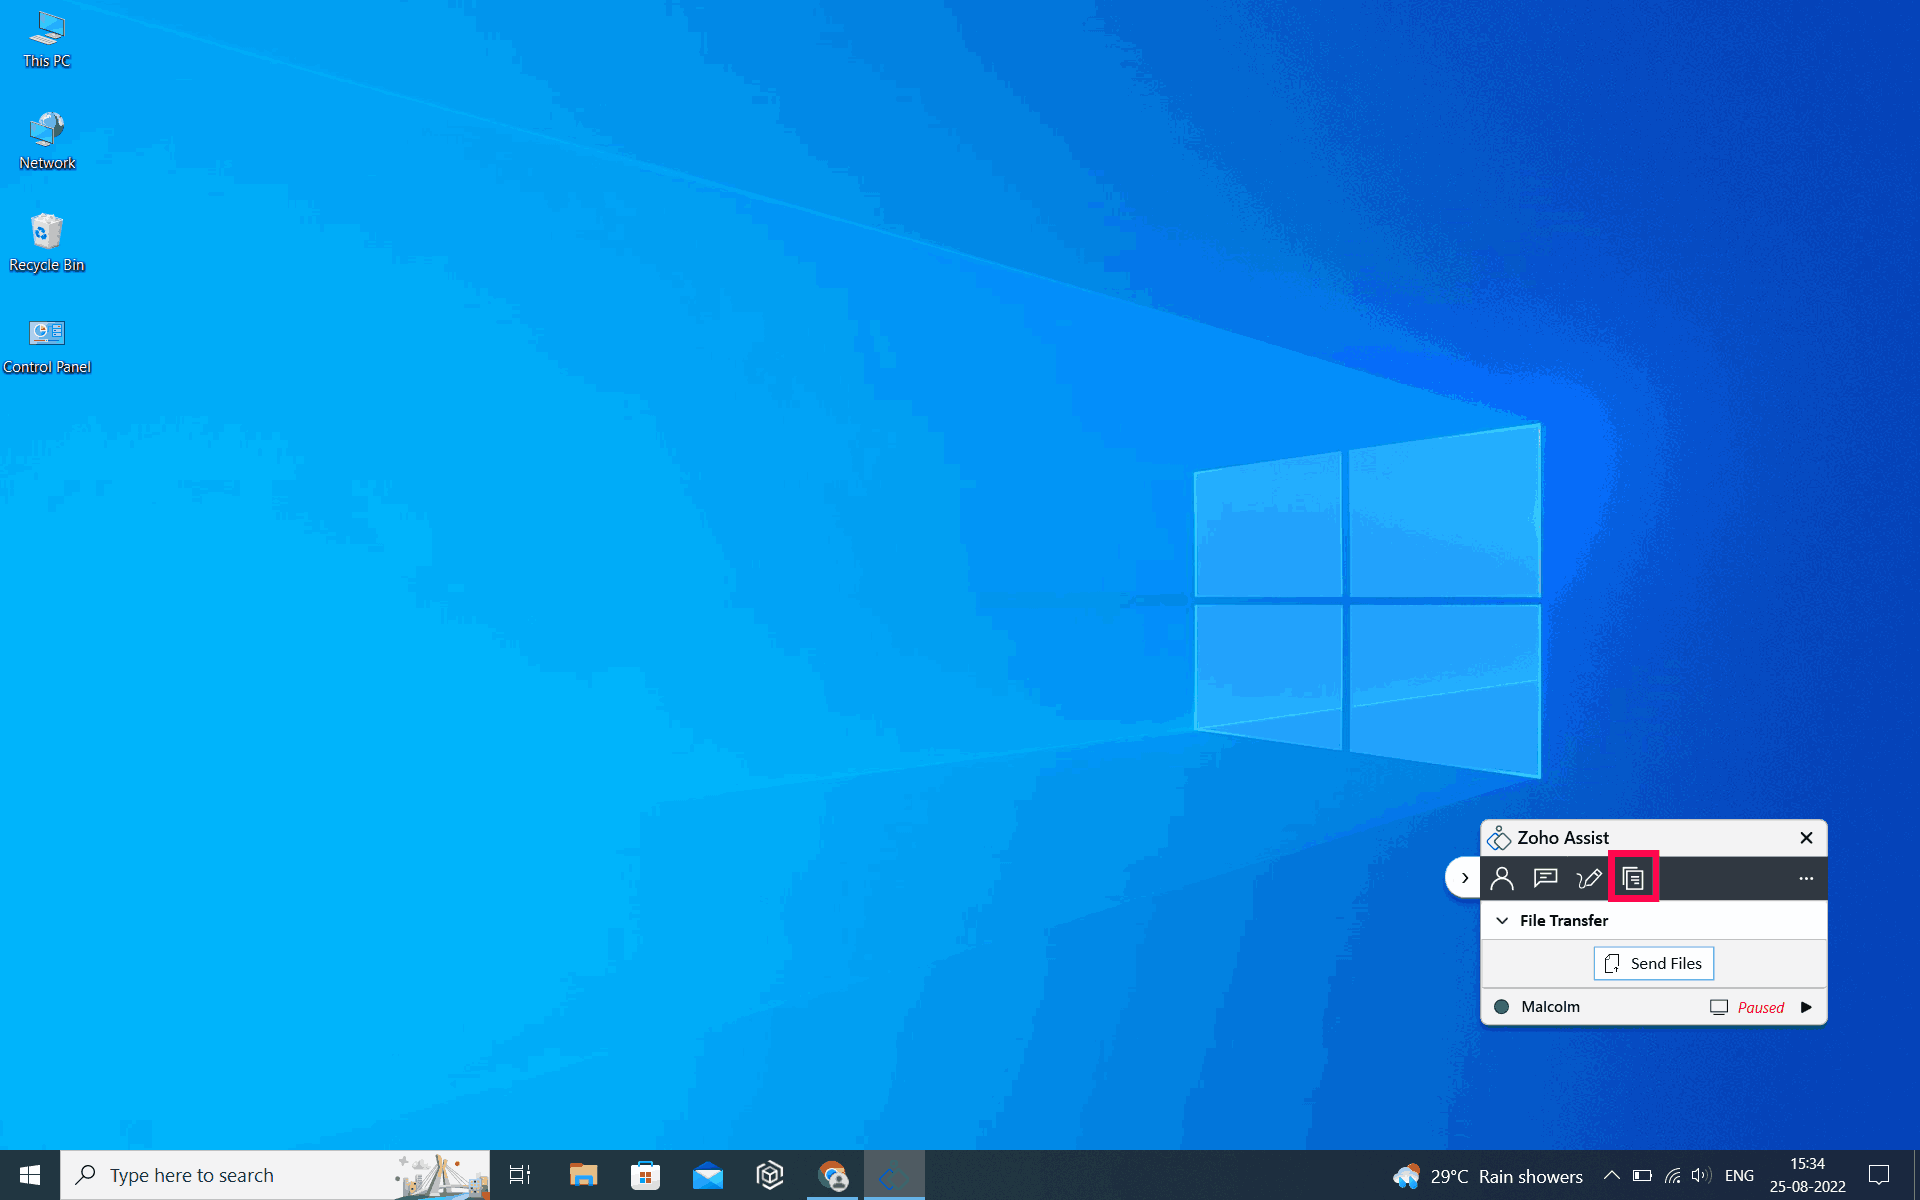Open Microsoft Store from the taskbar
Image resolution: width=1920 pixels, height=1200 pixels.
[645, 1175]
